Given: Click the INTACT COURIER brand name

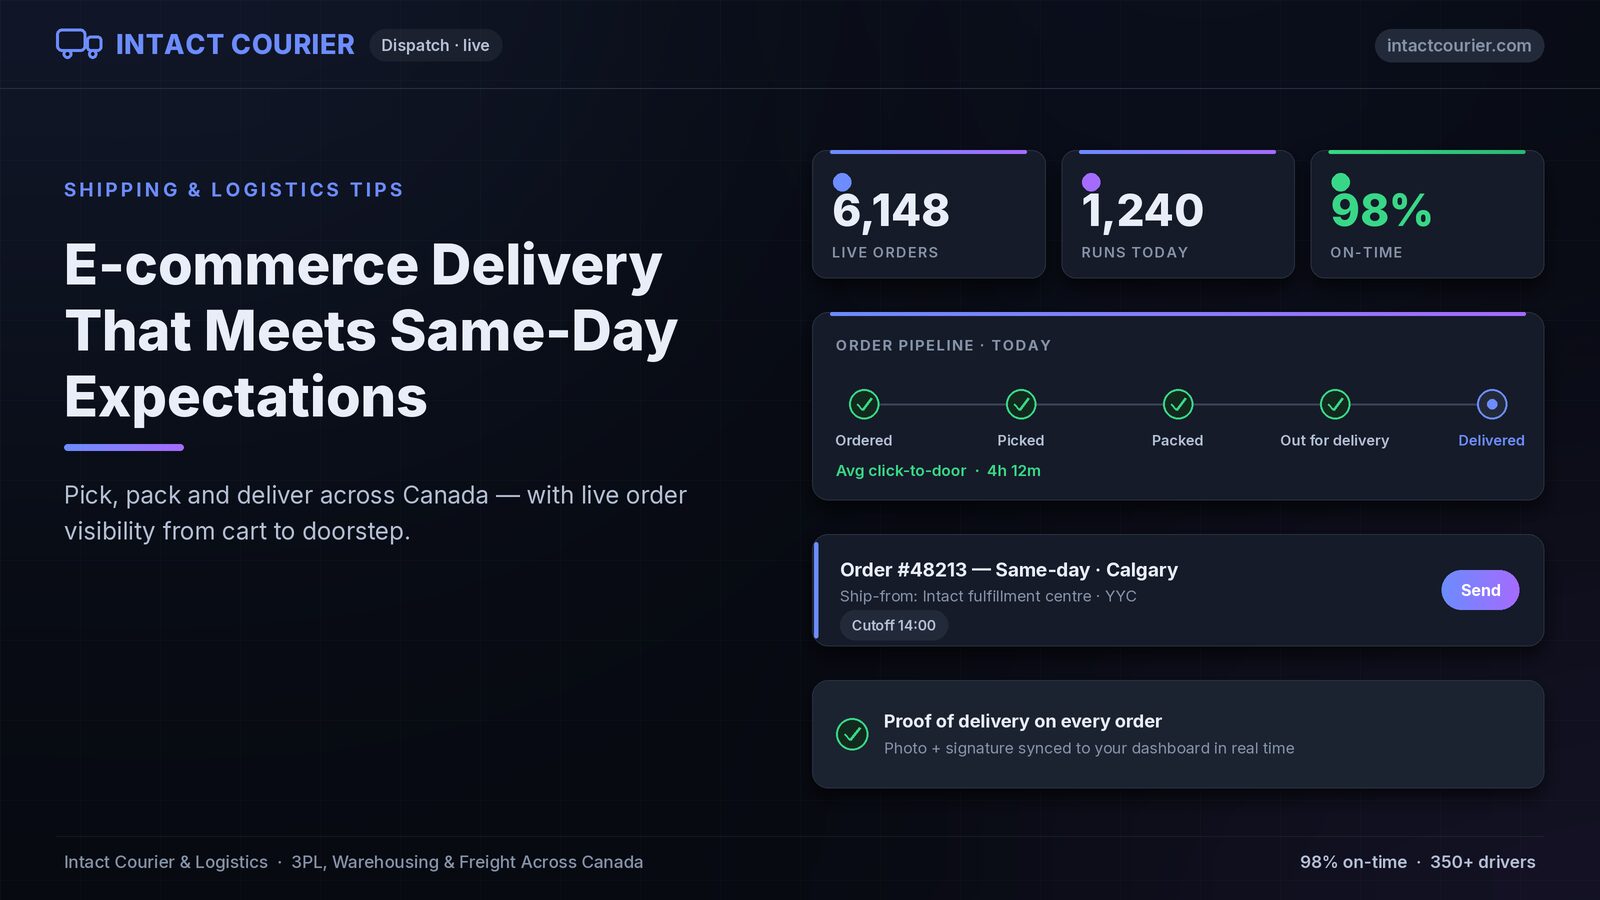Looking at the screenshot, I should tap(235, 45).
